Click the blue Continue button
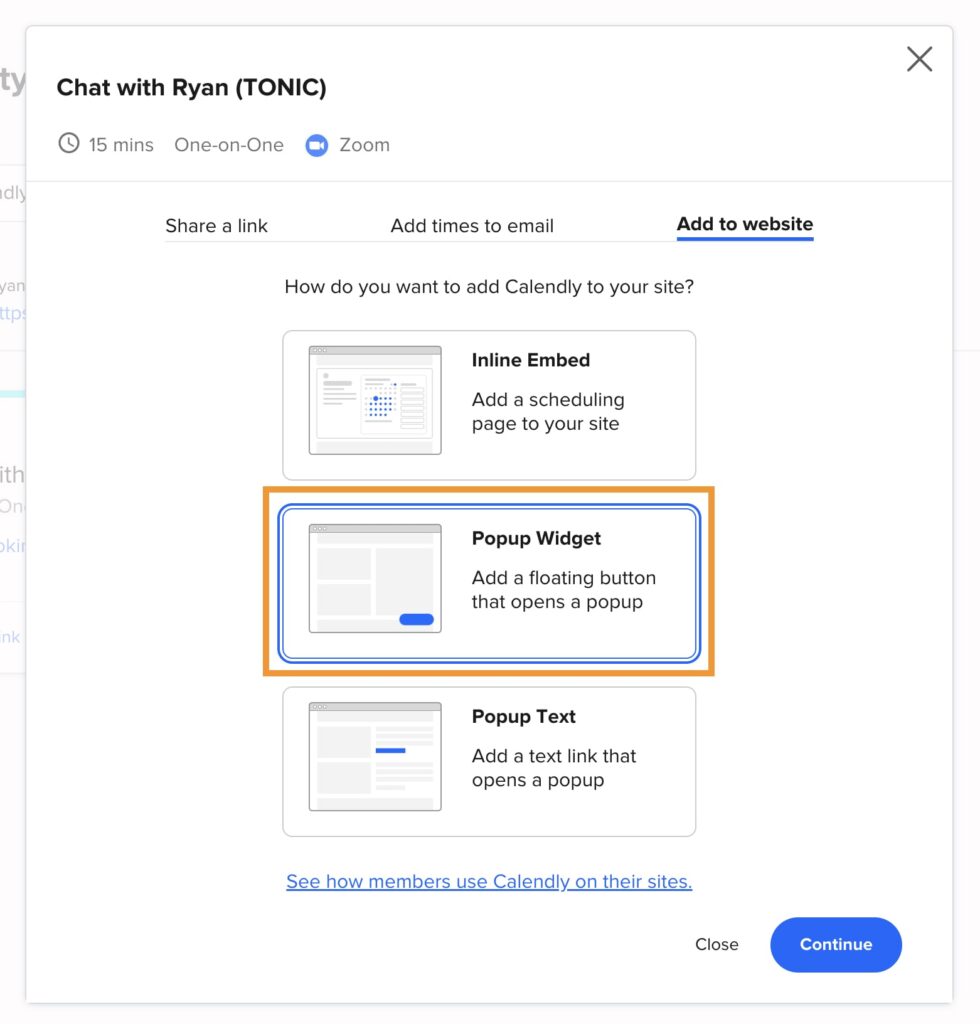This screenshot has height=1024, width=980. point(836,944)
